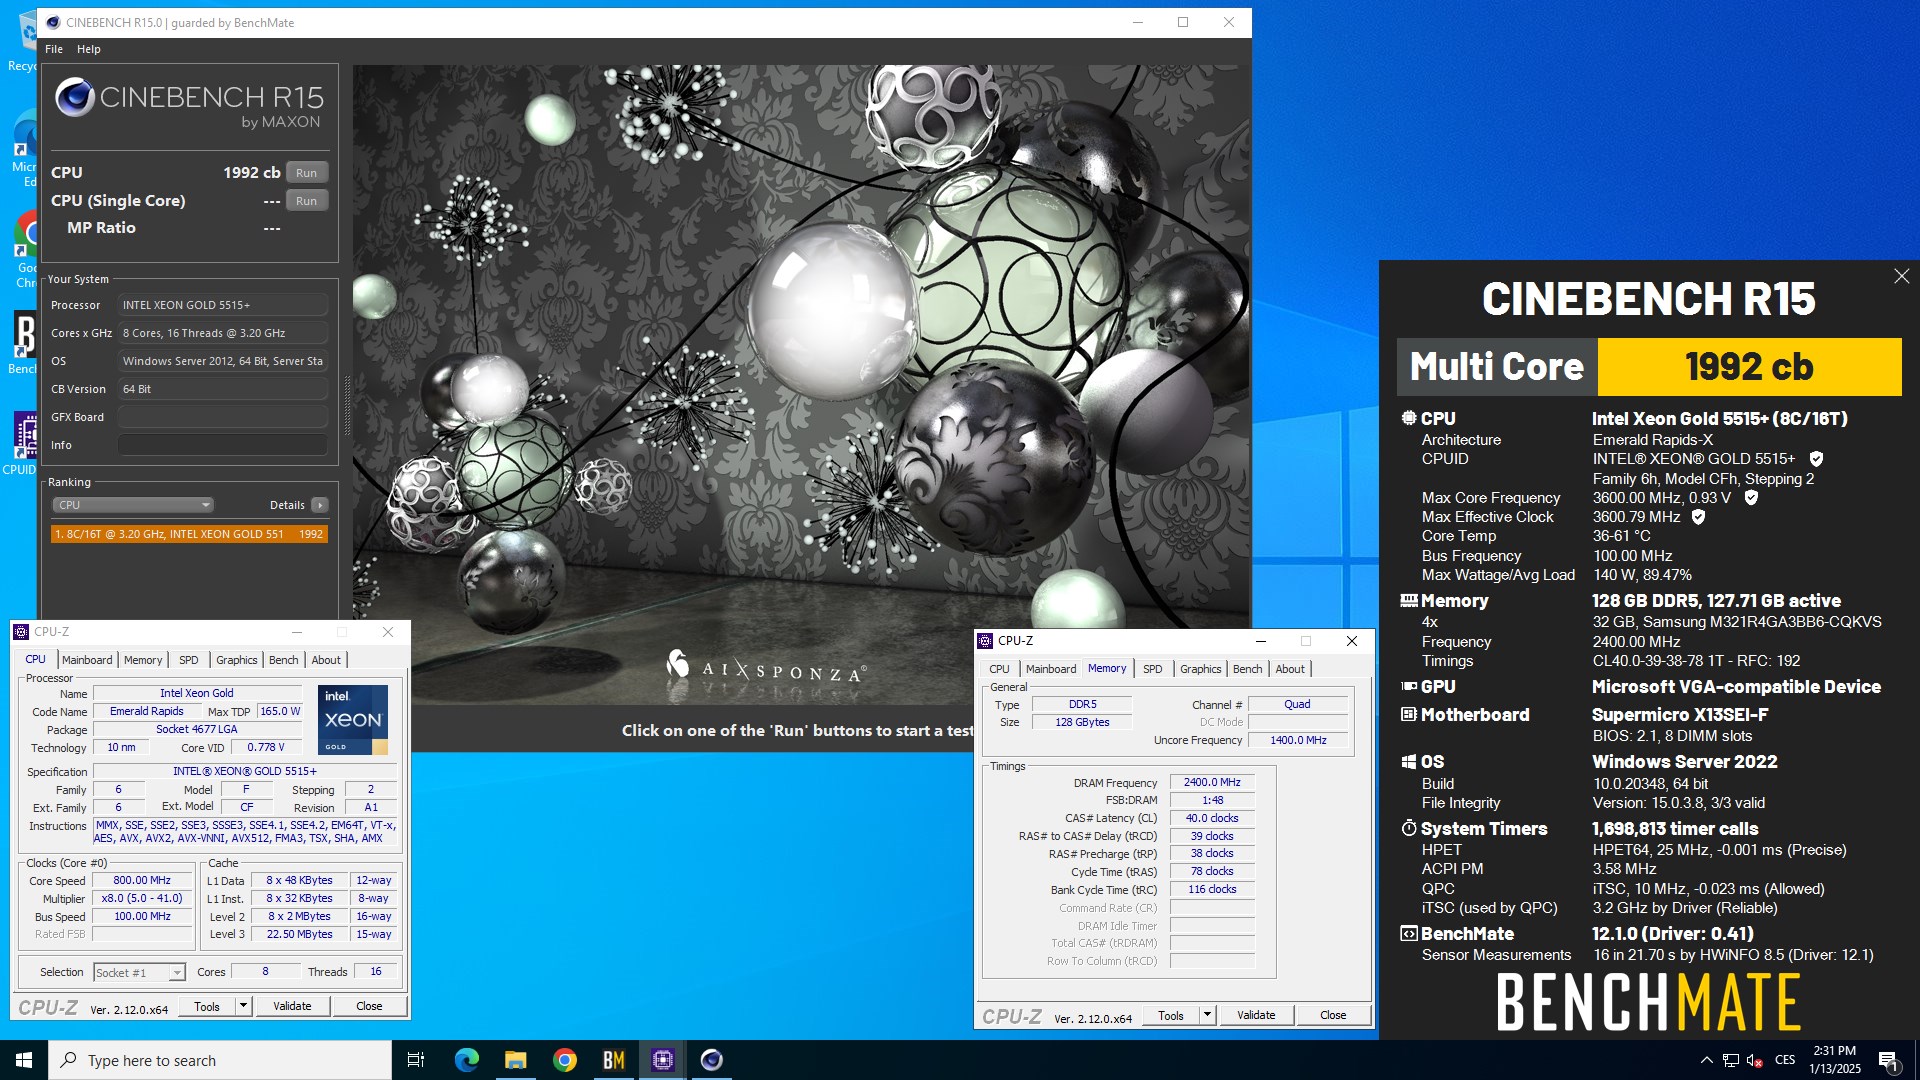Open Bench tab in right CPU-Z window
The width and height of the screenshot is (1920, 1080).
[1248, 669]
